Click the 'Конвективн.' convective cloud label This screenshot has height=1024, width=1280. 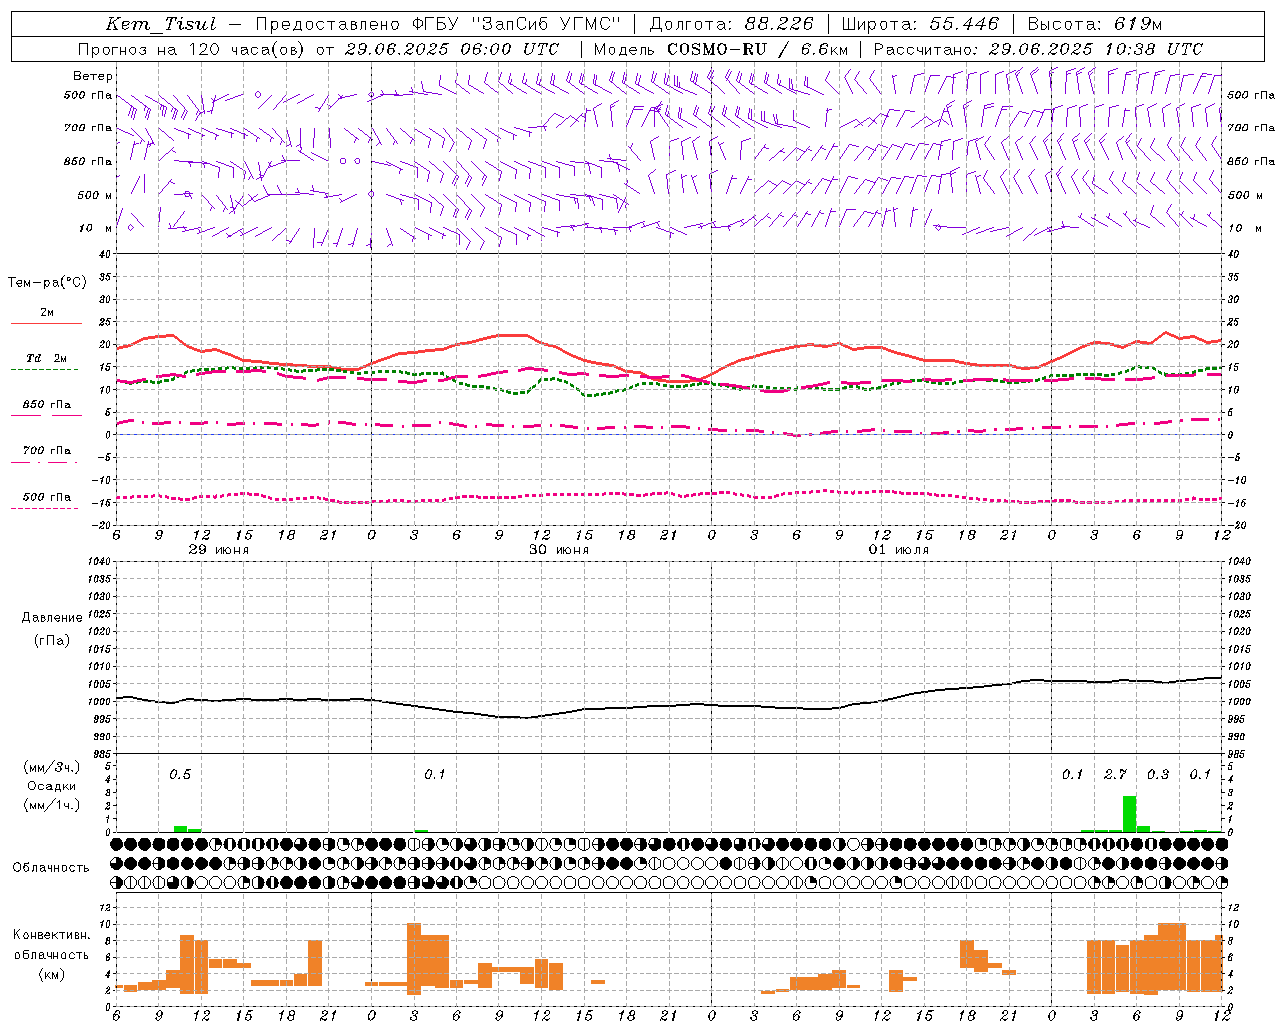pos(52,935)
